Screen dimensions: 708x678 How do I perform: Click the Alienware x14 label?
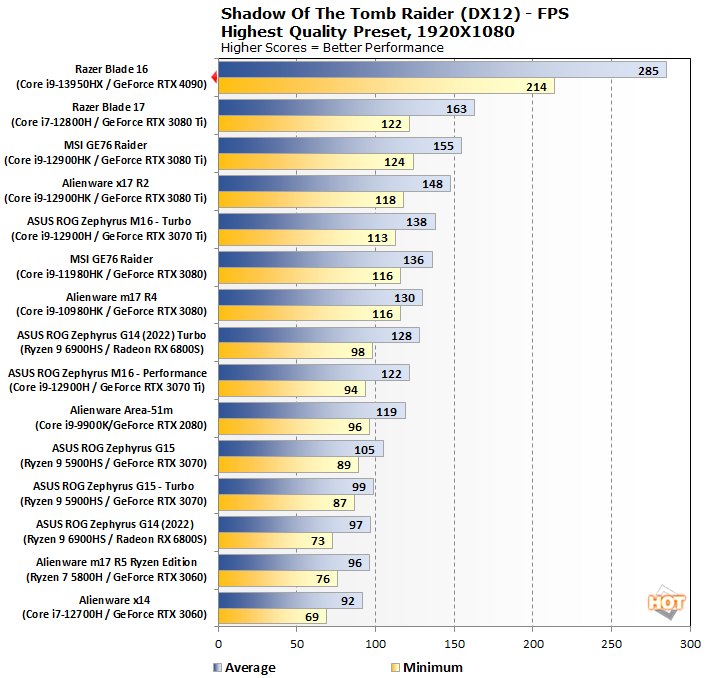[x=114, y=600]
